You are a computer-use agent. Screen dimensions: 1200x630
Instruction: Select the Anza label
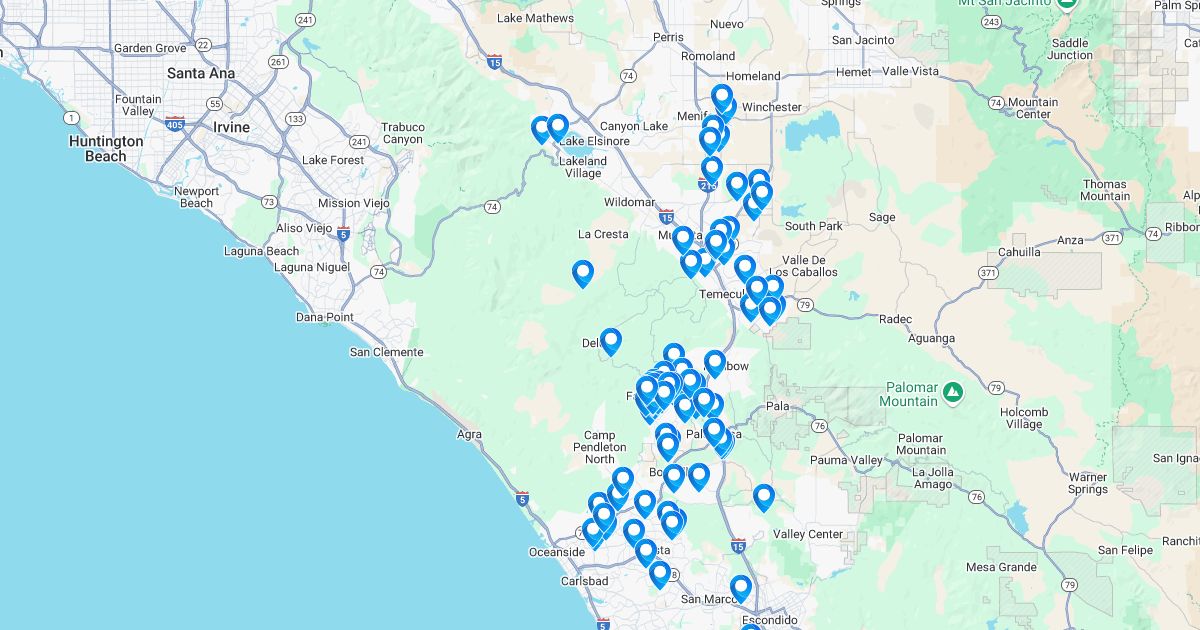pyautogui.click(x=1070, y=240)
